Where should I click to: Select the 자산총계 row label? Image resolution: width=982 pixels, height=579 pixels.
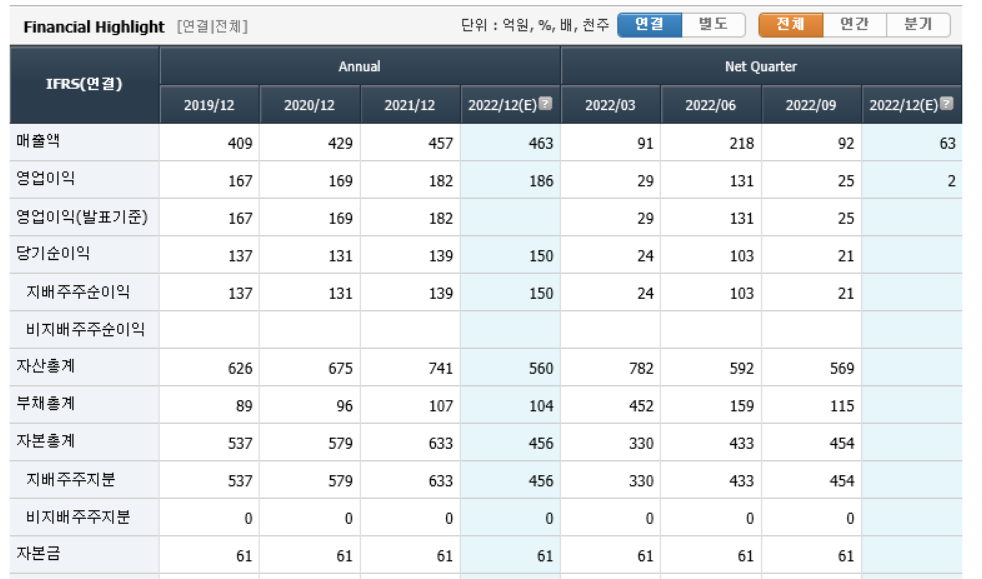point(45,366)
